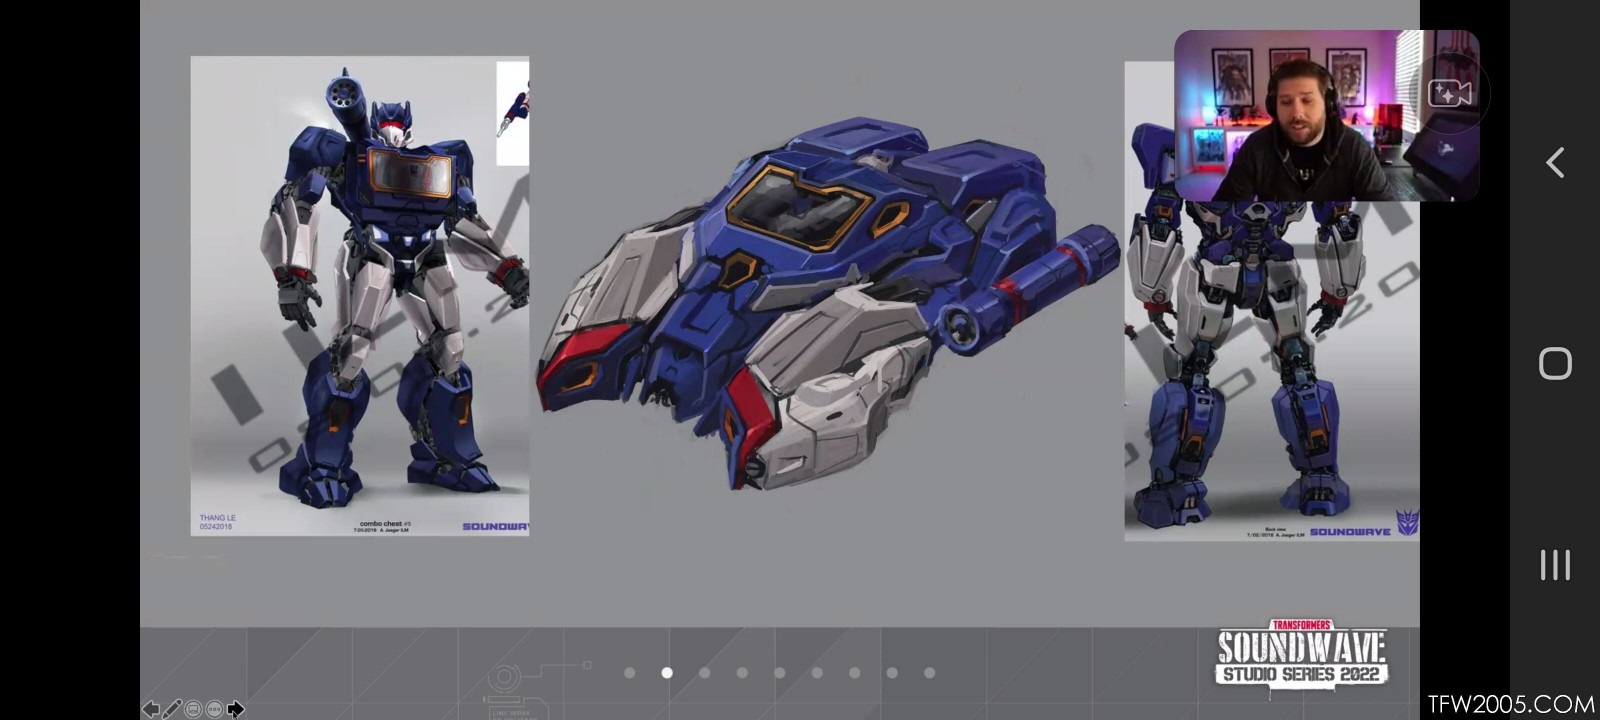Advance with the next slide arrow
Screen dimensions: 1600x720
235,709
